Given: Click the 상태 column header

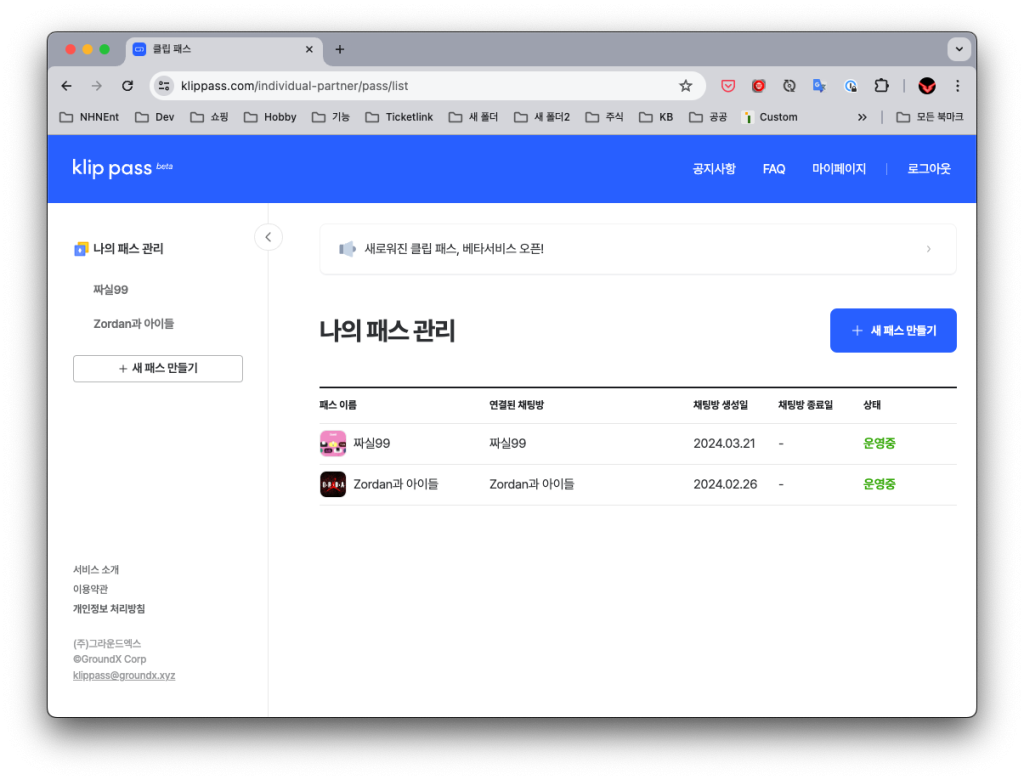Looking at the screenshot, I should (872, 405).
